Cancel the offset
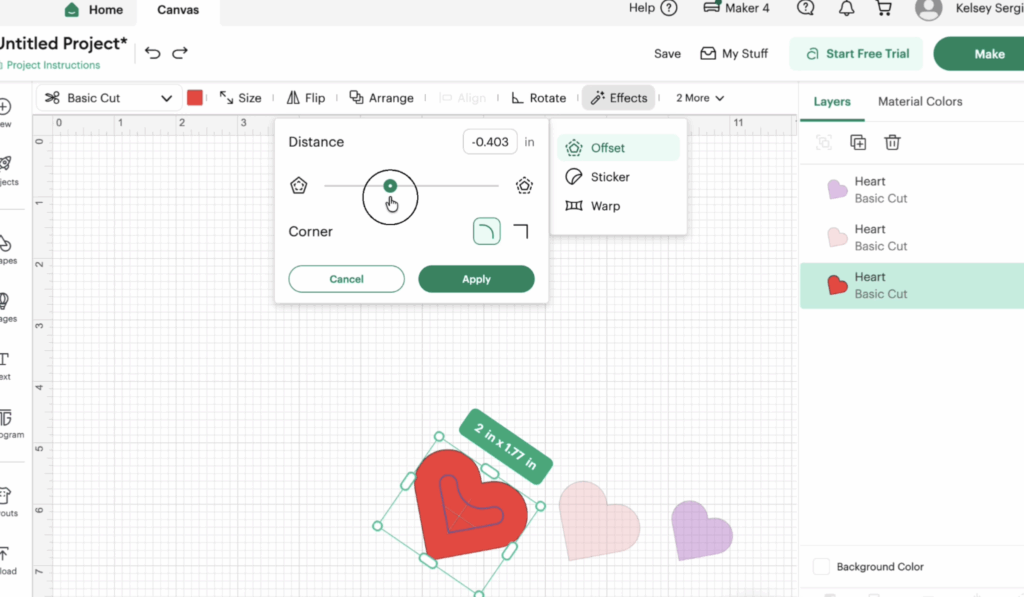The height and width of the screenshot is (597, 1024). pyautogui.click(x=346, y=279)
